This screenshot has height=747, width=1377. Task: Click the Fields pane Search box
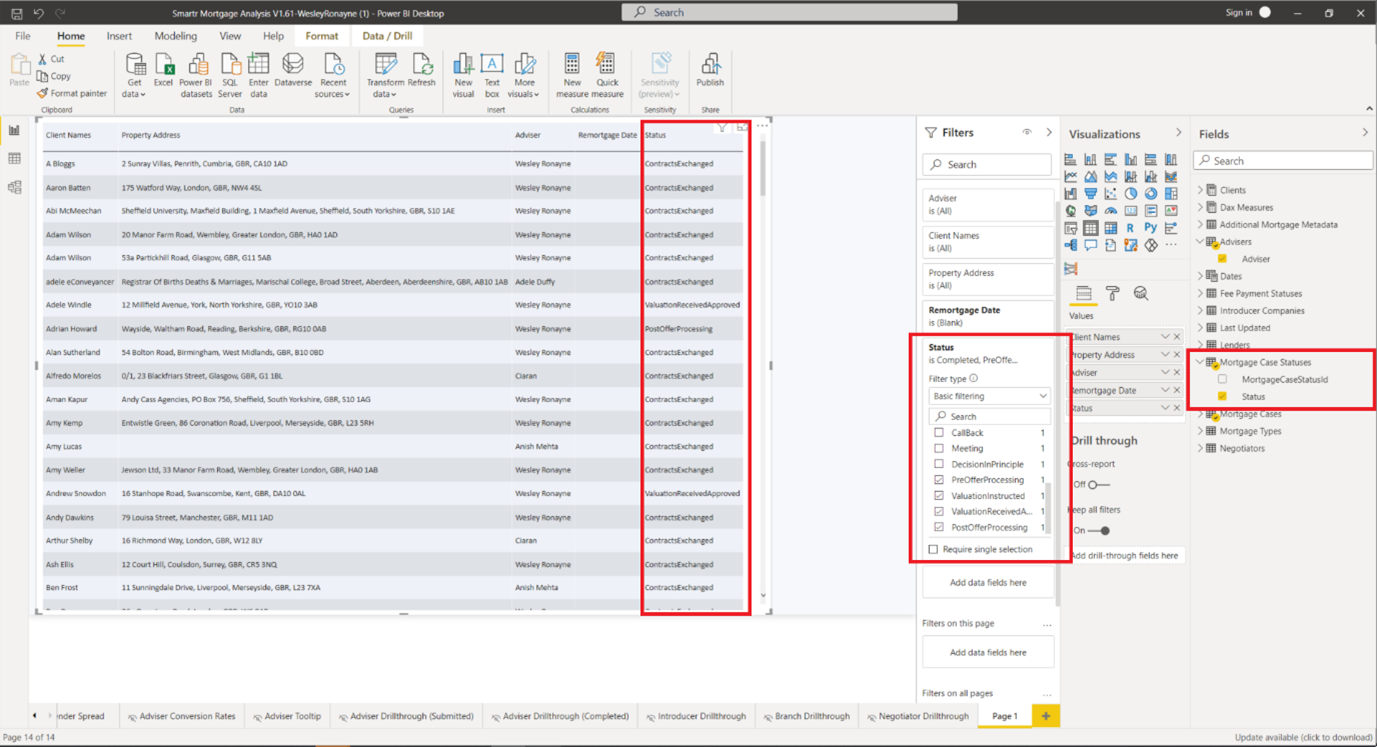(x=1284, y=160)
